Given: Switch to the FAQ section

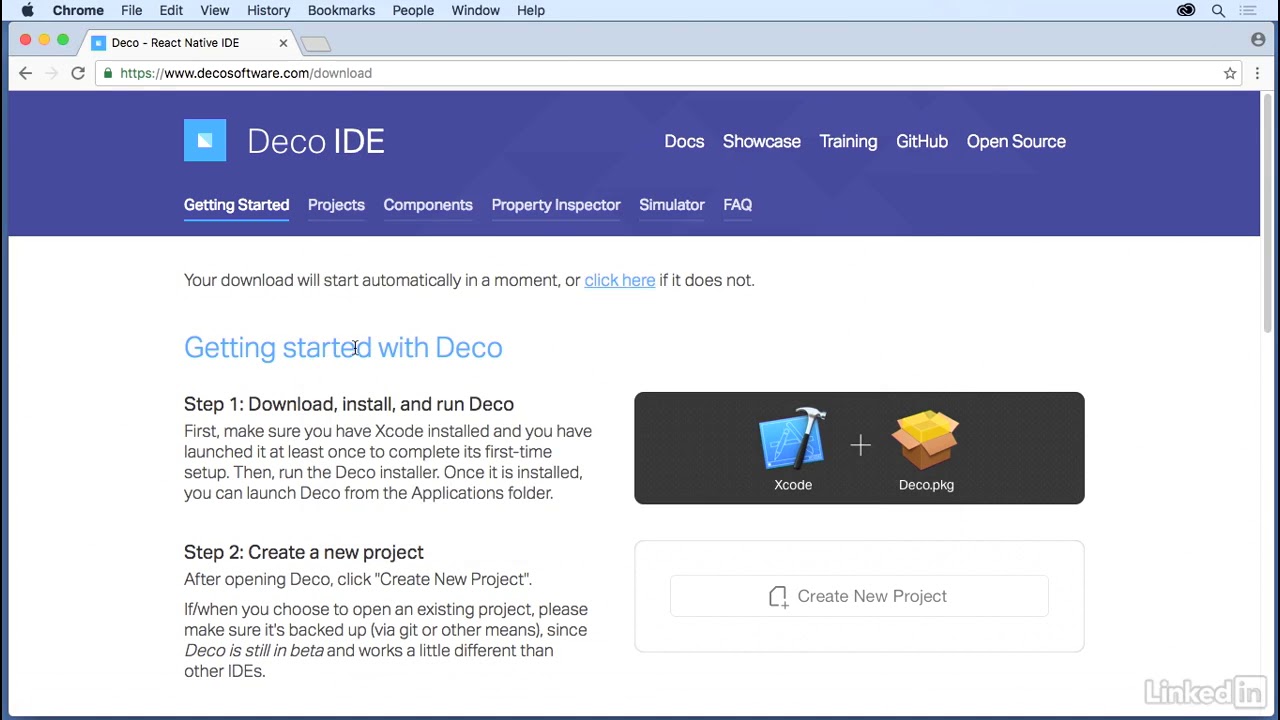Looking at the screenshot, I should (x=738, y=205).
